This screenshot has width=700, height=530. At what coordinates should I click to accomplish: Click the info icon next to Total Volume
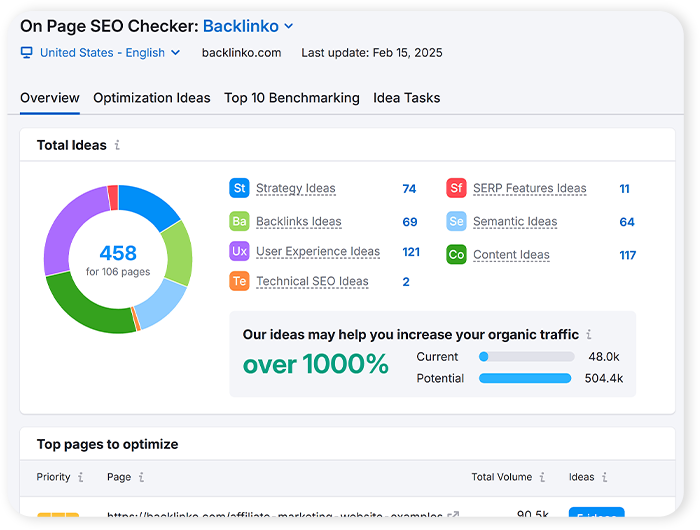[x=542, y=477]
